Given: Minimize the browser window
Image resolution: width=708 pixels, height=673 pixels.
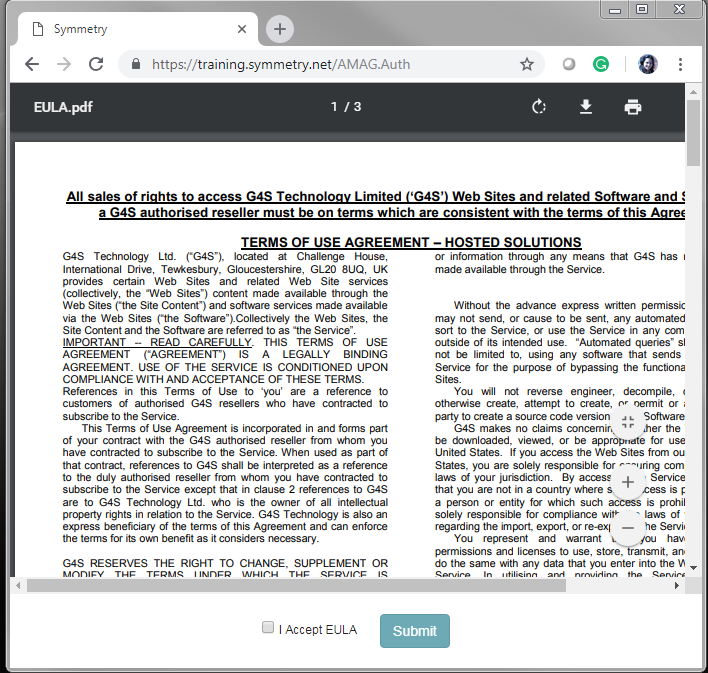Looking at the screenshot, I should point(615,10).
